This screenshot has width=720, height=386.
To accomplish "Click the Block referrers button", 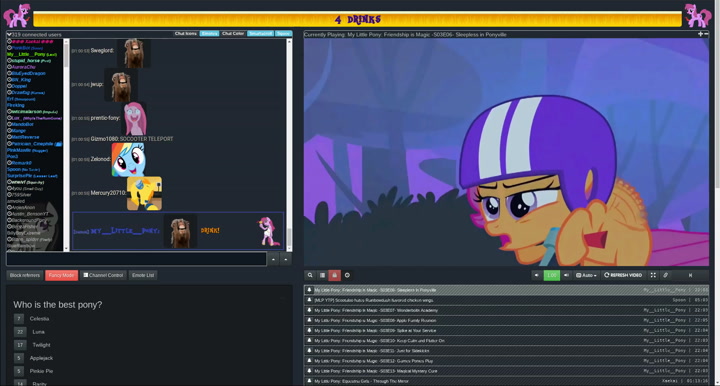I will pyautogui.click(x=25, y=275).
